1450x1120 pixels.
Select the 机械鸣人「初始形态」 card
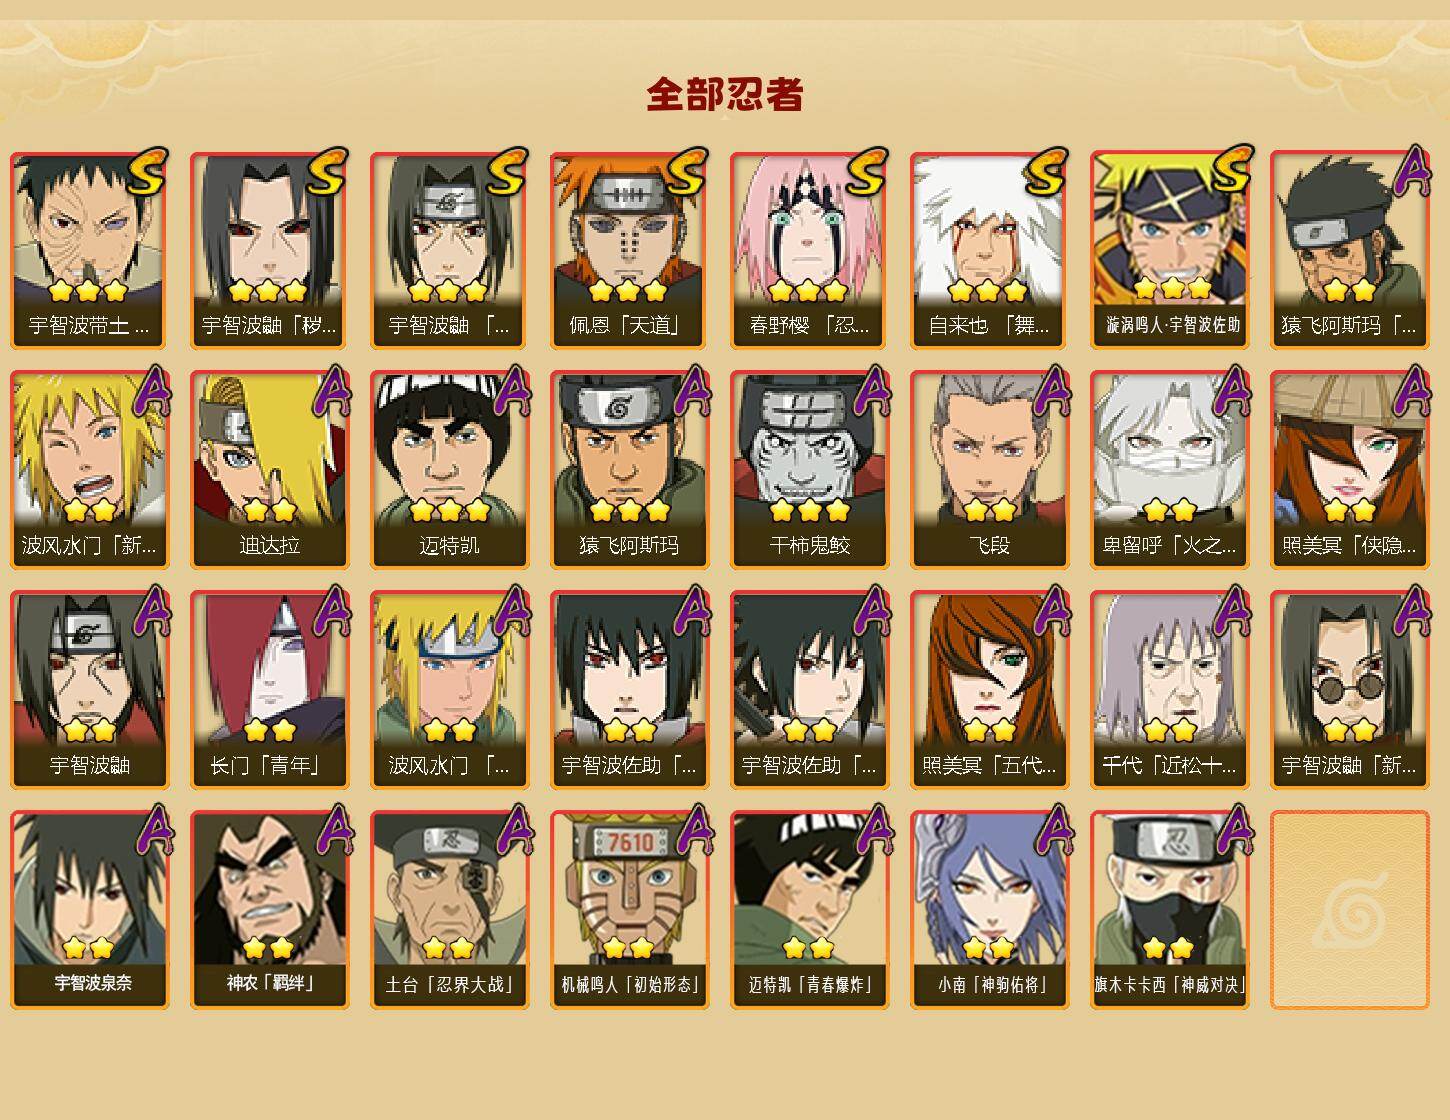(x=629, y=910)
